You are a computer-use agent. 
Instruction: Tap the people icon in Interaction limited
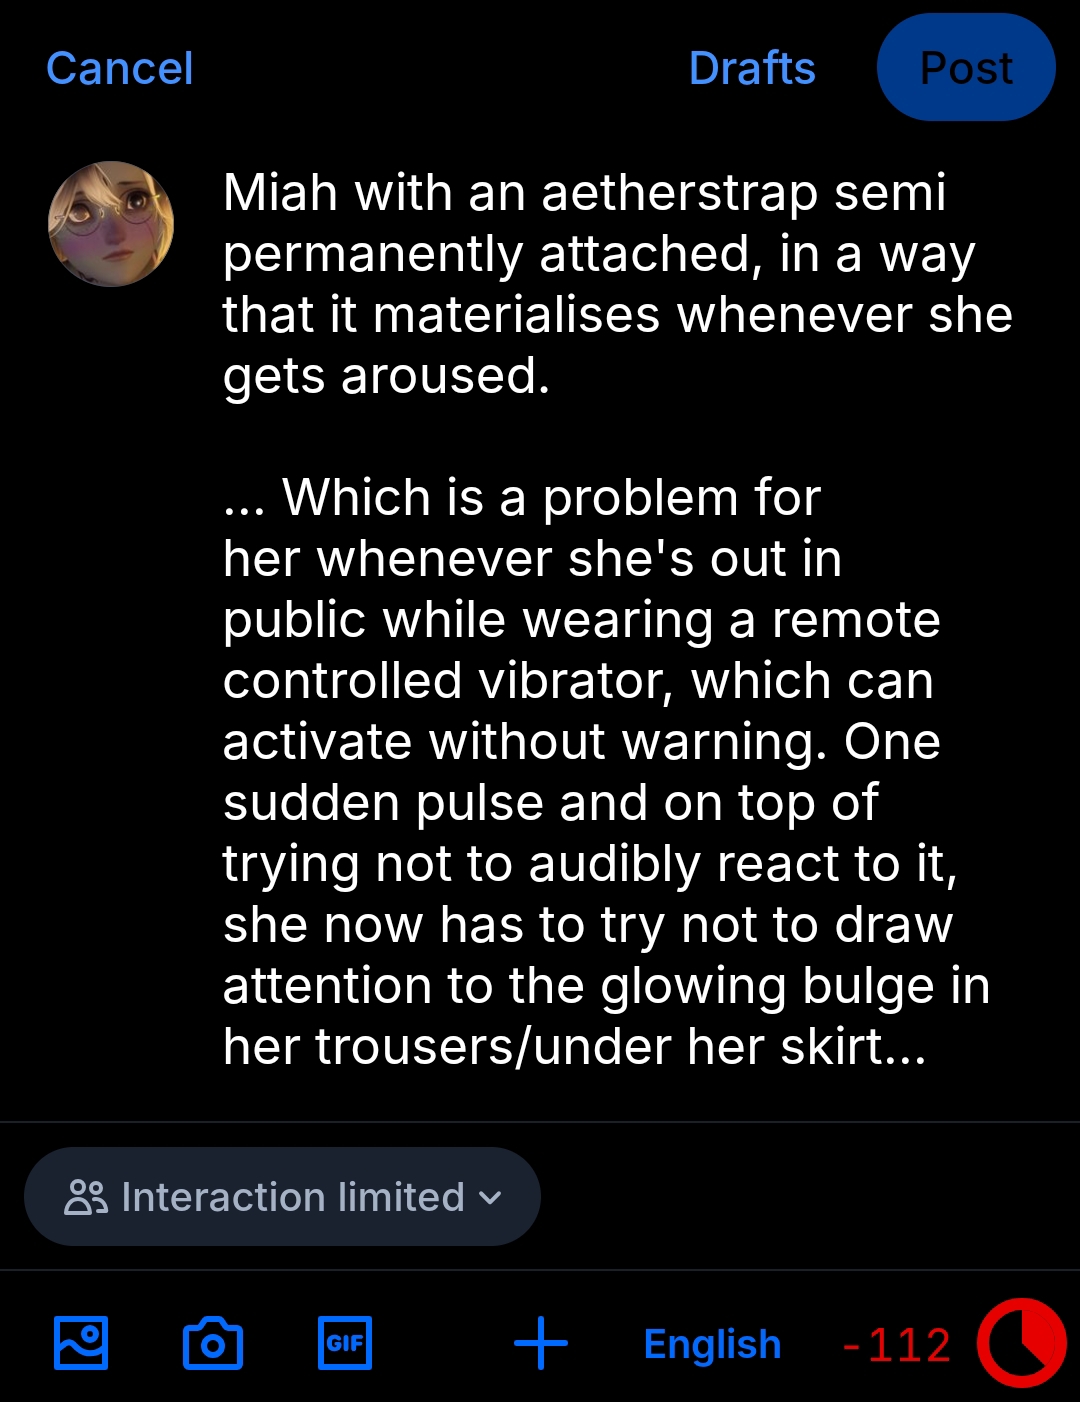86,1197
